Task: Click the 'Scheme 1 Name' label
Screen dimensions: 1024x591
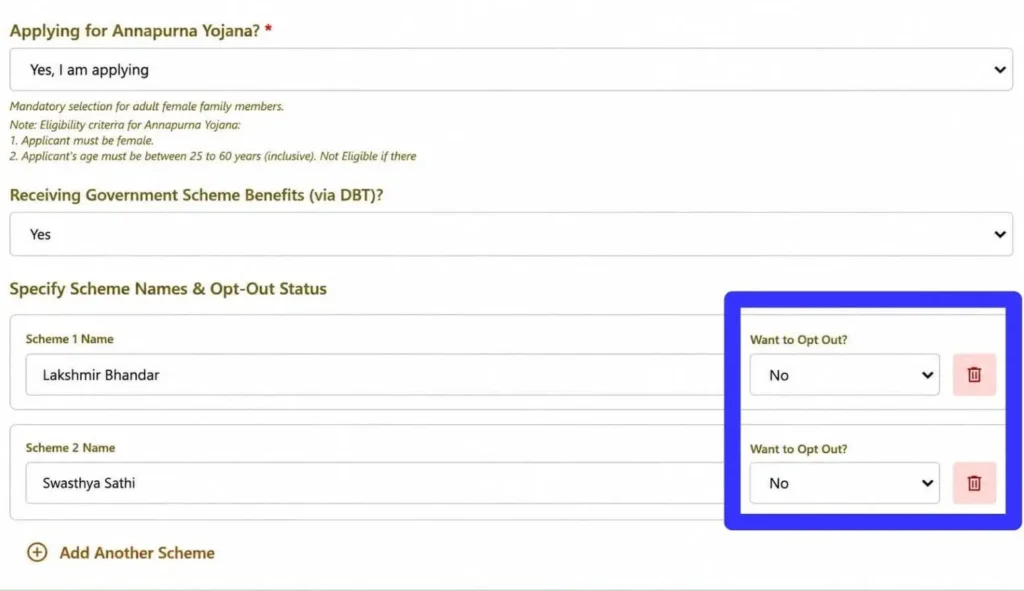Action: [69, 339]
